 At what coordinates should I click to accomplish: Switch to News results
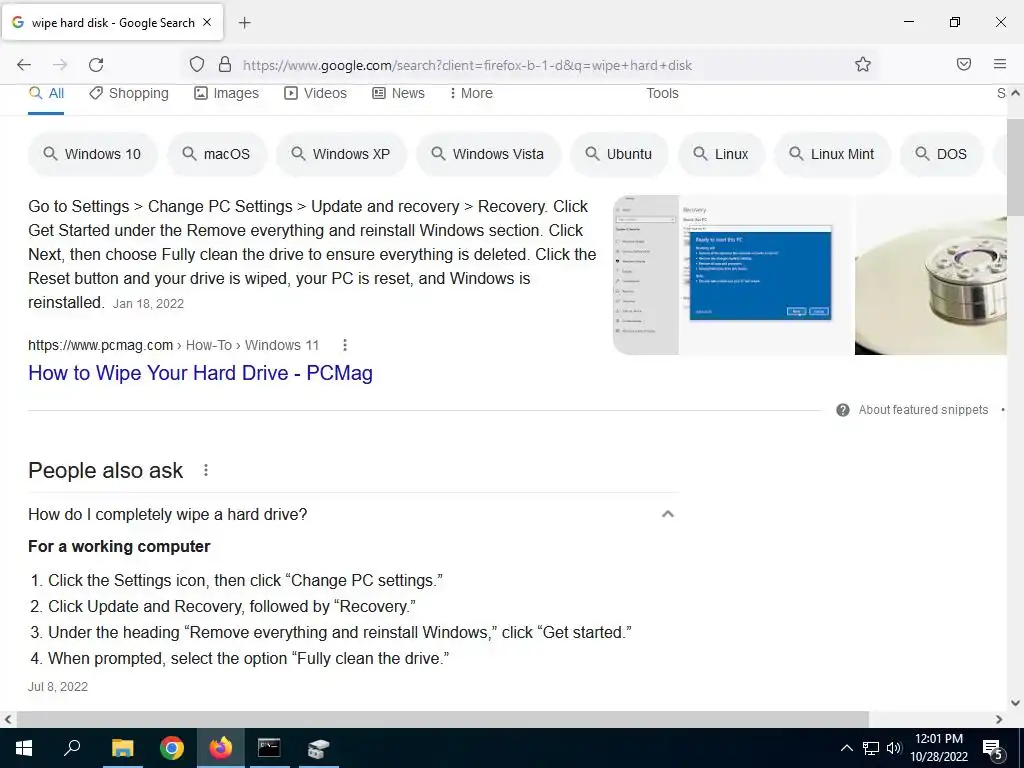tap(398, 93)
